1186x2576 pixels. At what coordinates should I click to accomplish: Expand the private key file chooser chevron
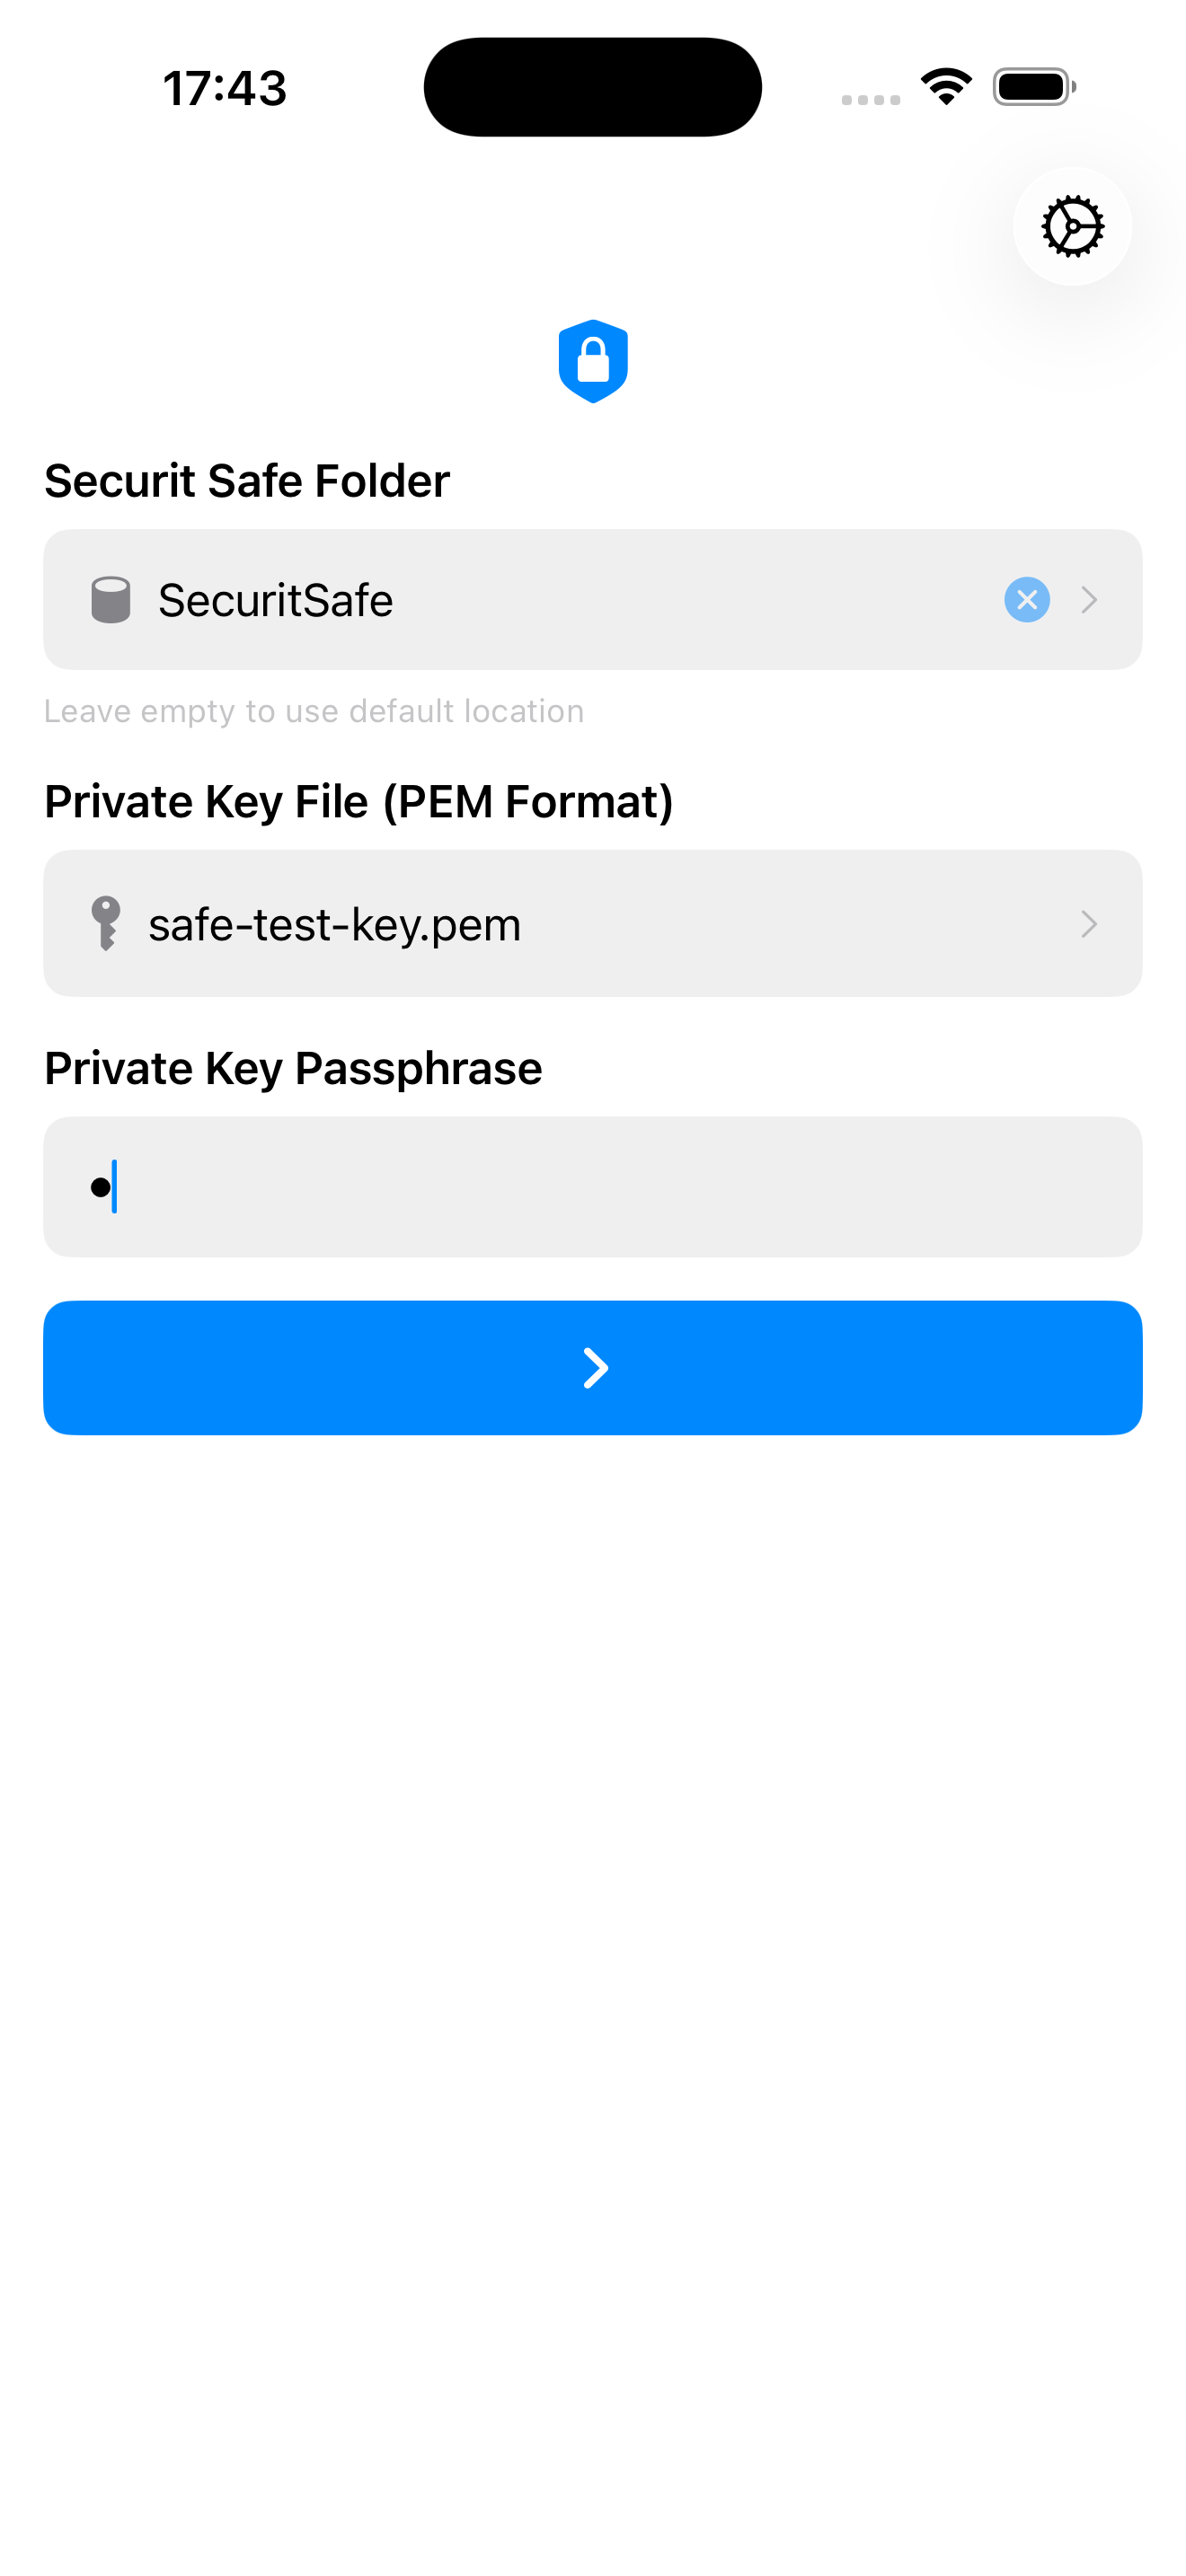[1089, 923]
